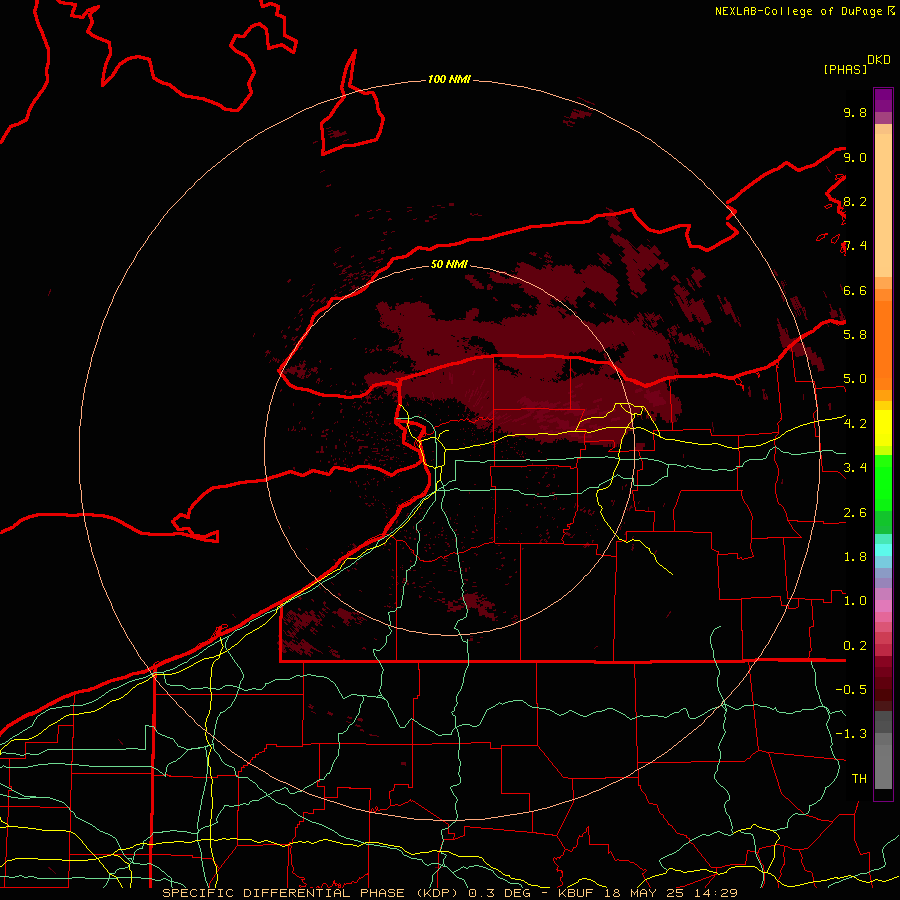The height and width of the screenshot is (900, 900).
Task: Click the 5.0 color scale value
Action: pos(855,379)
